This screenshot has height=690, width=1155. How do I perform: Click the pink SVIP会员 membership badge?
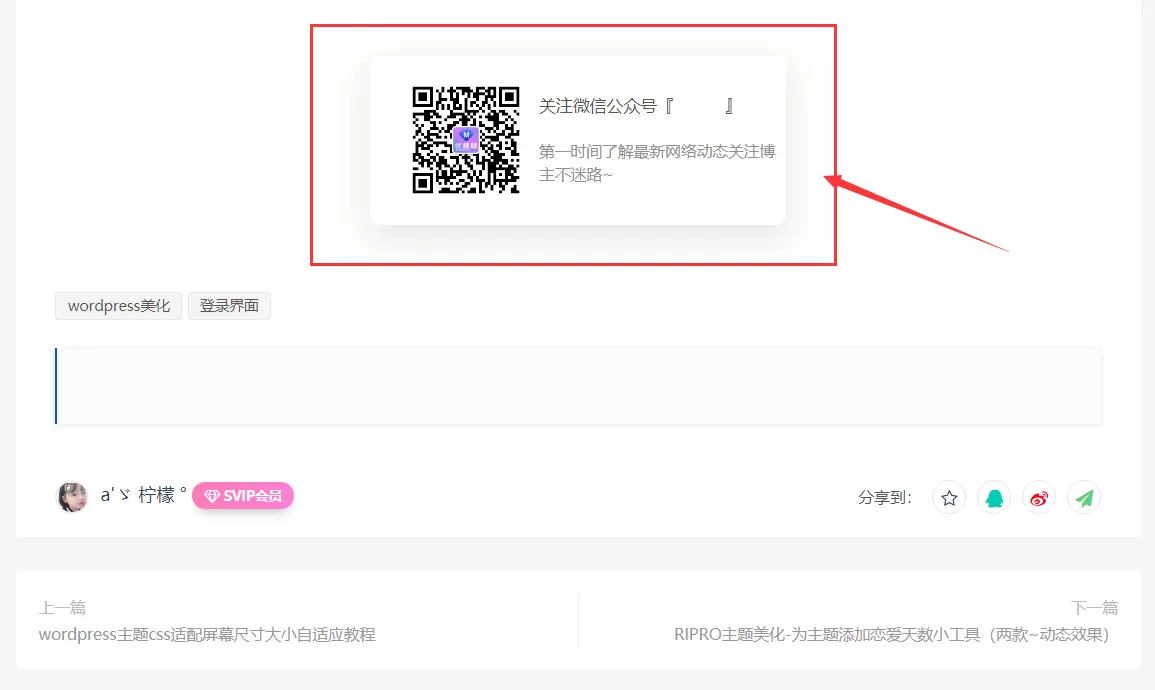pos(243,495)
